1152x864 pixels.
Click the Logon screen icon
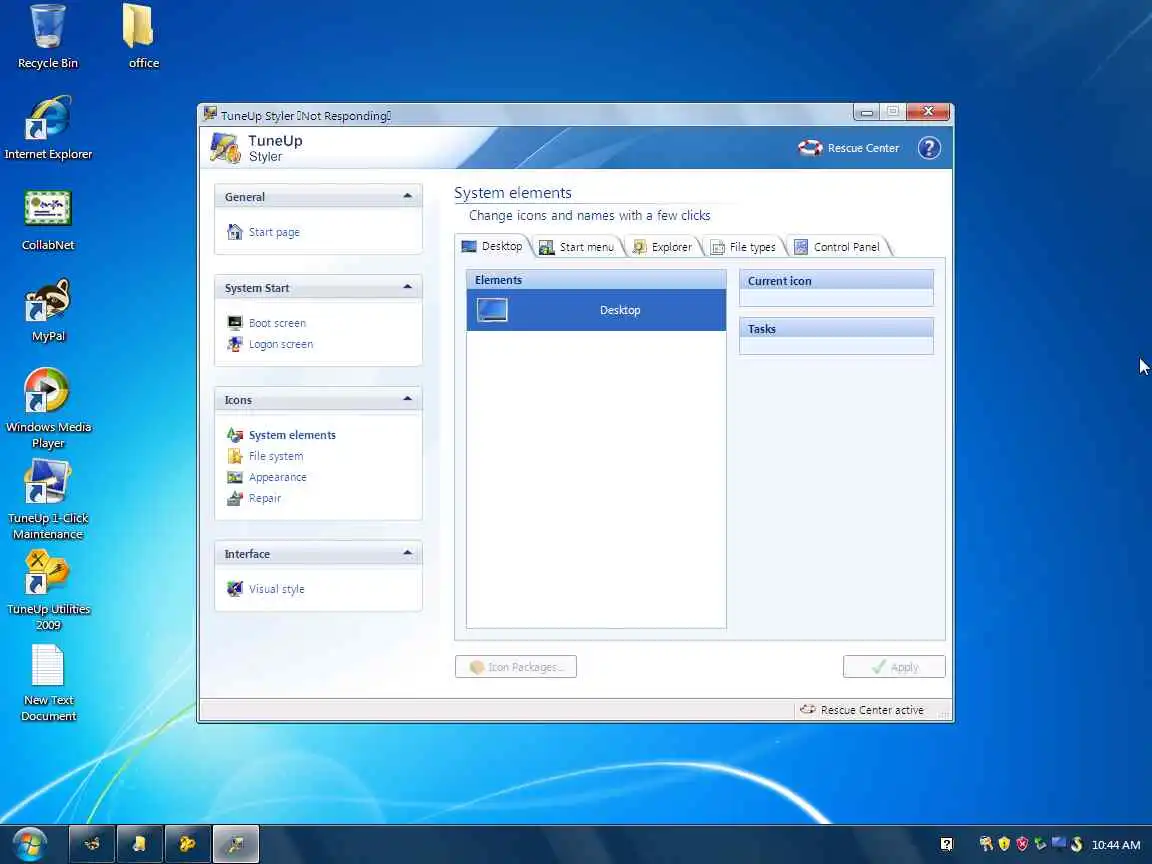[234, 344]
